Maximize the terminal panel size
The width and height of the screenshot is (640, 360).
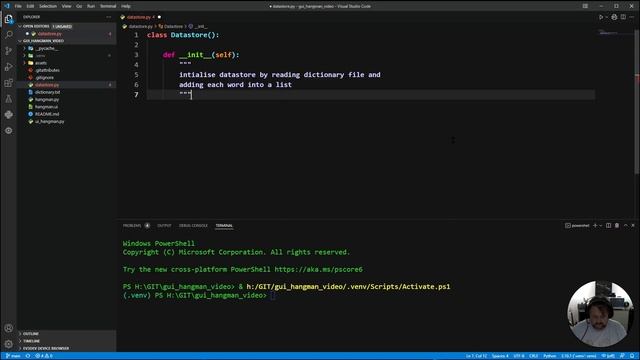(626, 225)
